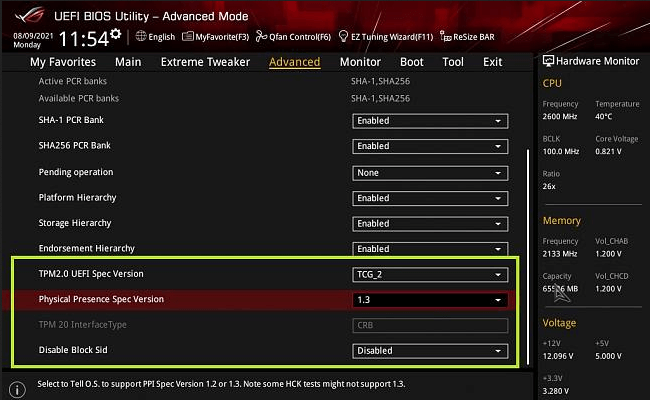
Task: Open the TPM2.0 UEFI Spec Version dropdown
Action: [x=430, y=274]
